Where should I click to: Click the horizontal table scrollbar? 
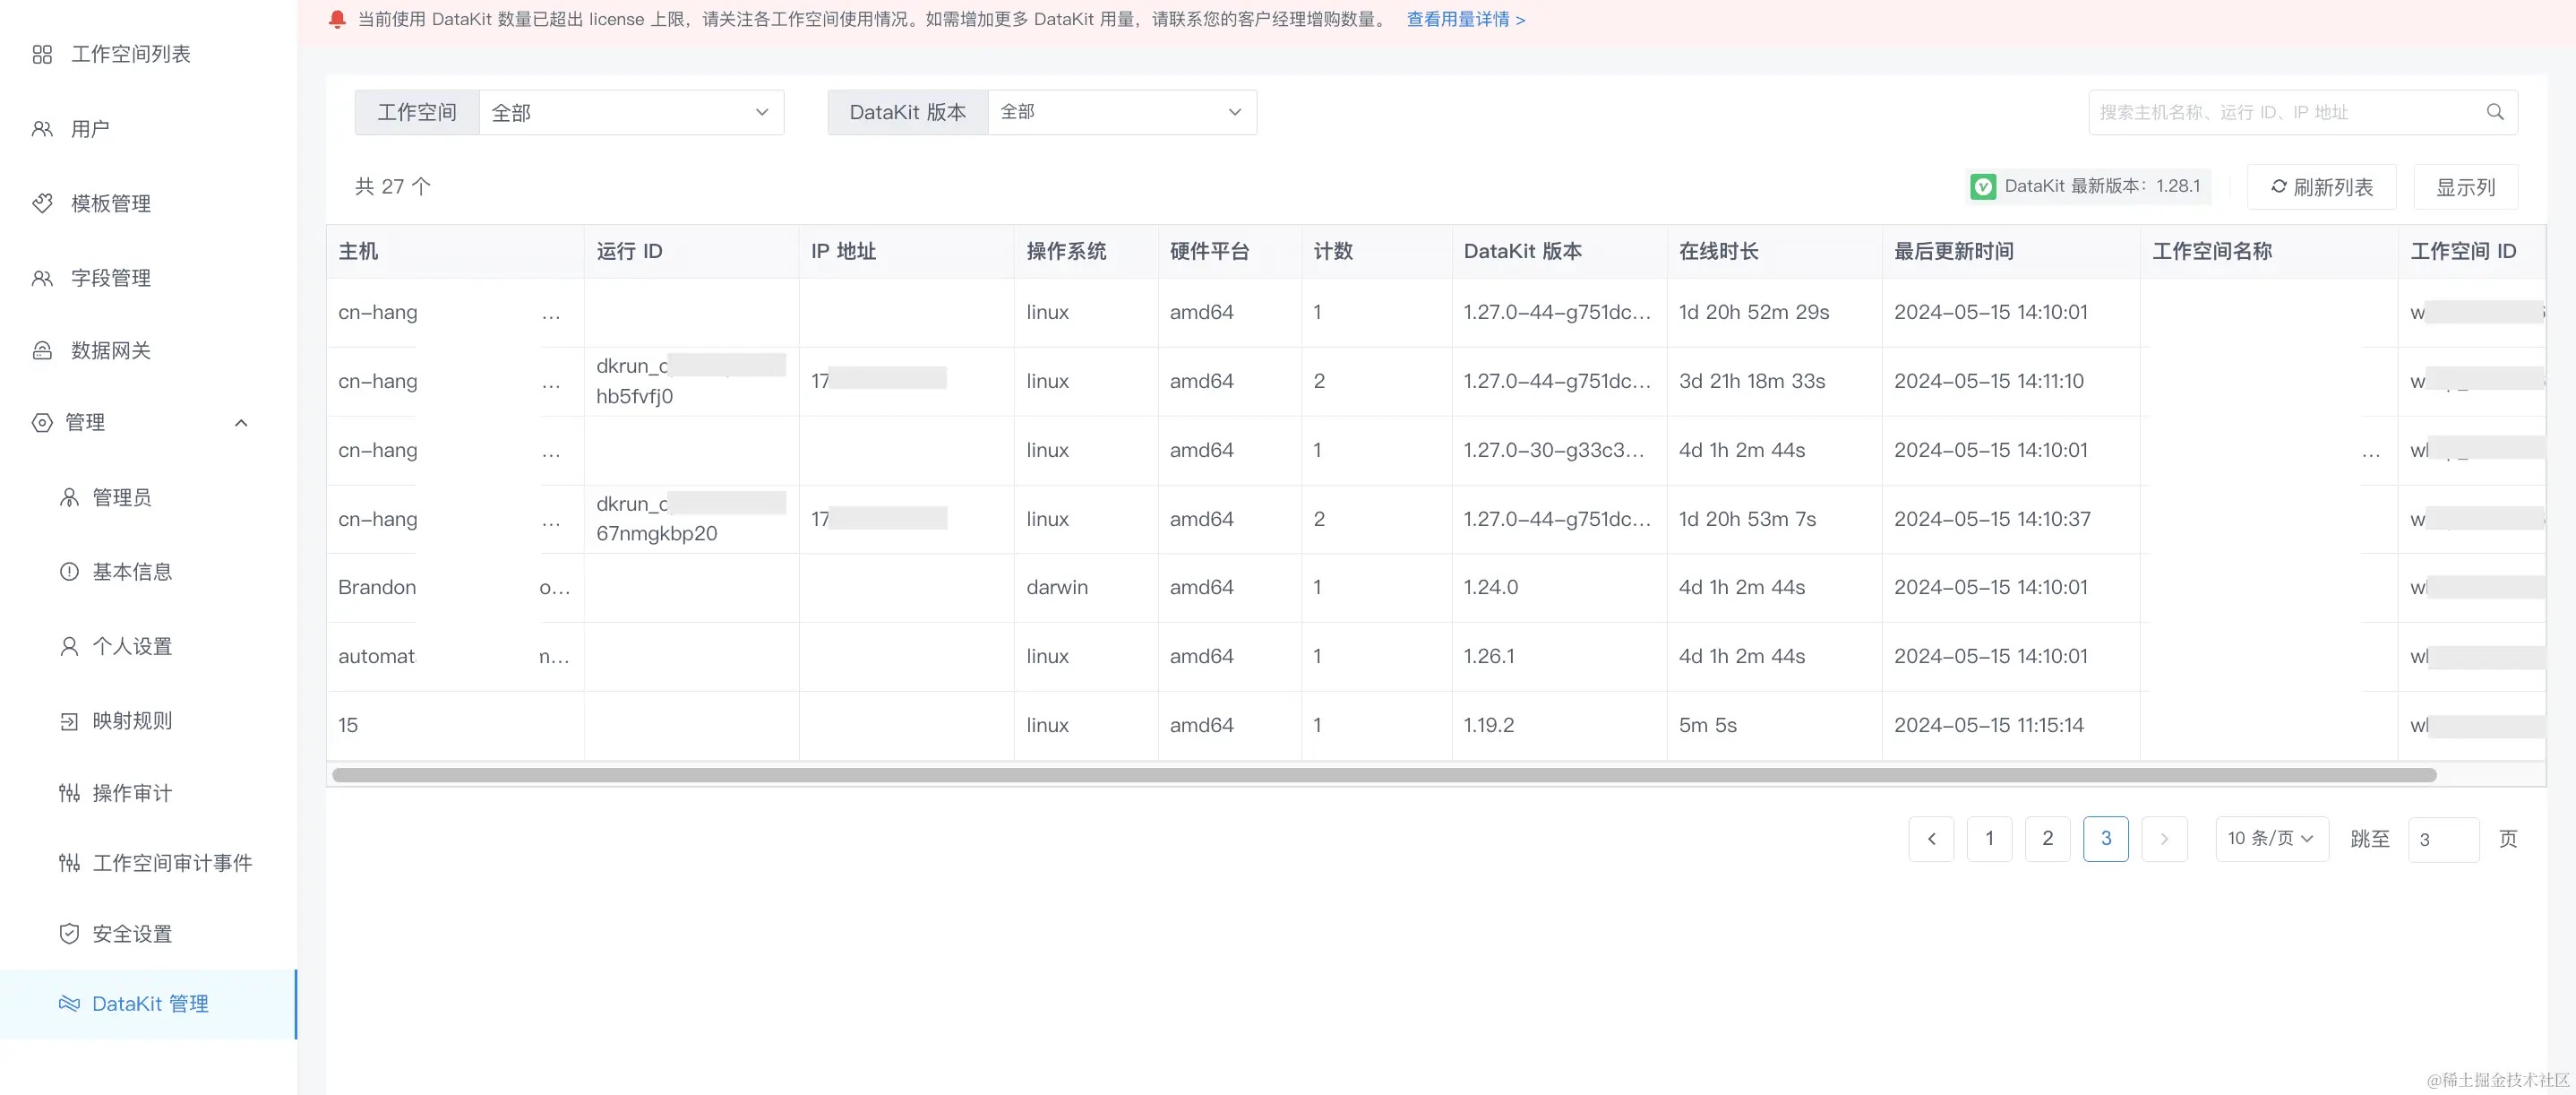coord(1383,775)
